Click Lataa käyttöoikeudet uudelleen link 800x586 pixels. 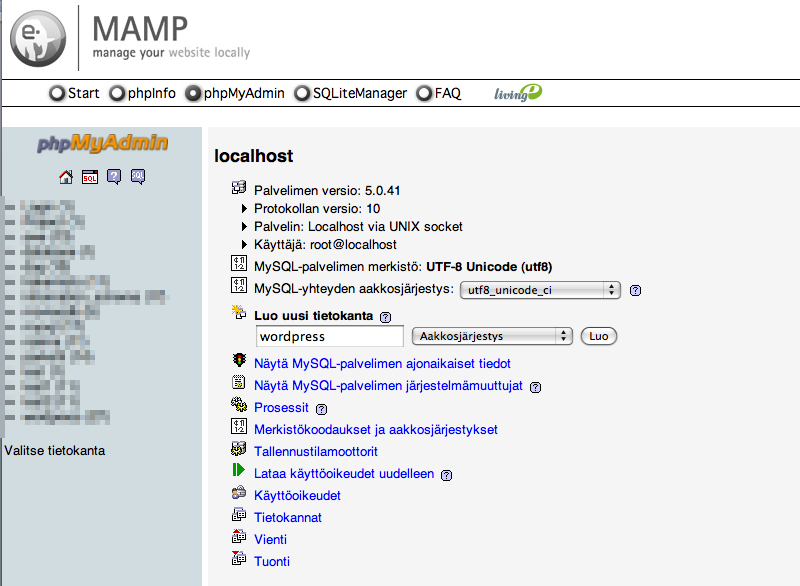344,473
